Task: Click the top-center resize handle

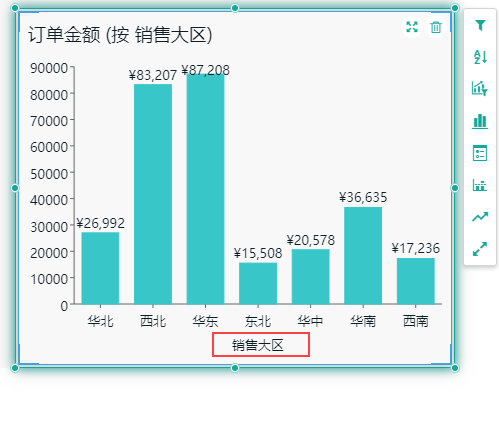Action: [235, 8]
